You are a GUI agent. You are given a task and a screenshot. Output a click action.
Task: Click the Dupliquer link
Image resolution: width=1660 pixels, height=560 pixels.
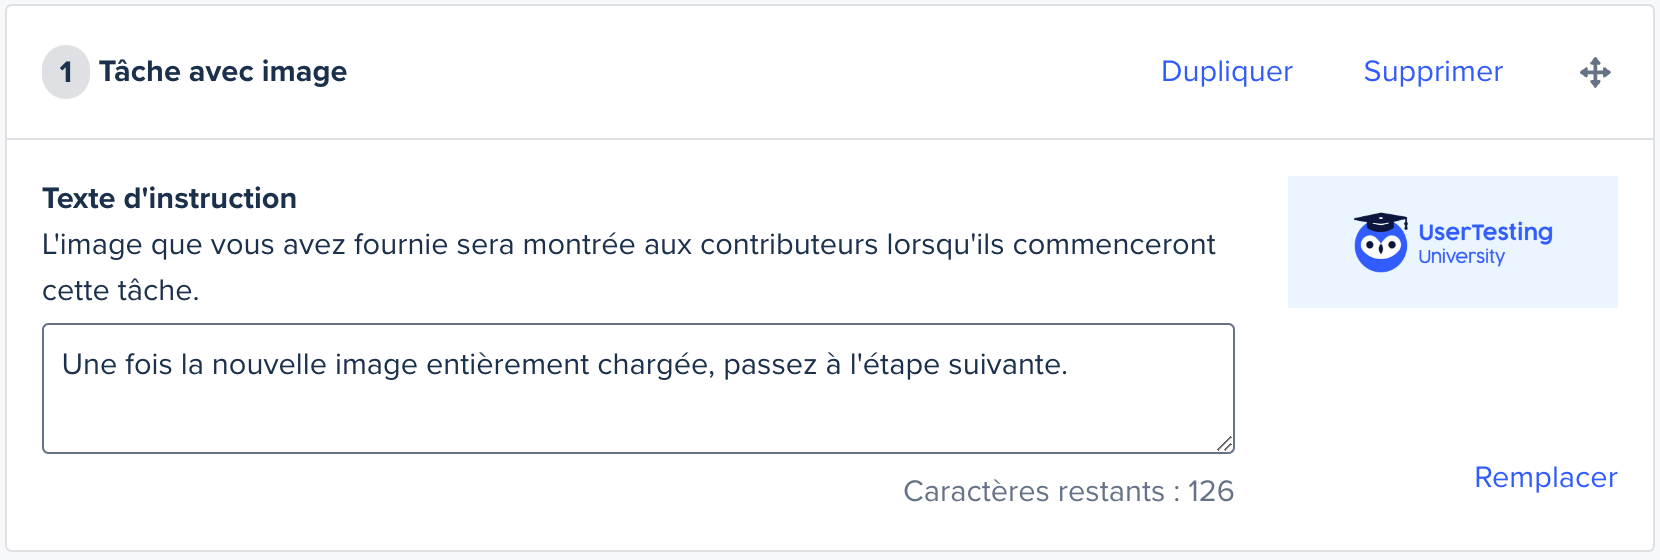click(1226, 72)
